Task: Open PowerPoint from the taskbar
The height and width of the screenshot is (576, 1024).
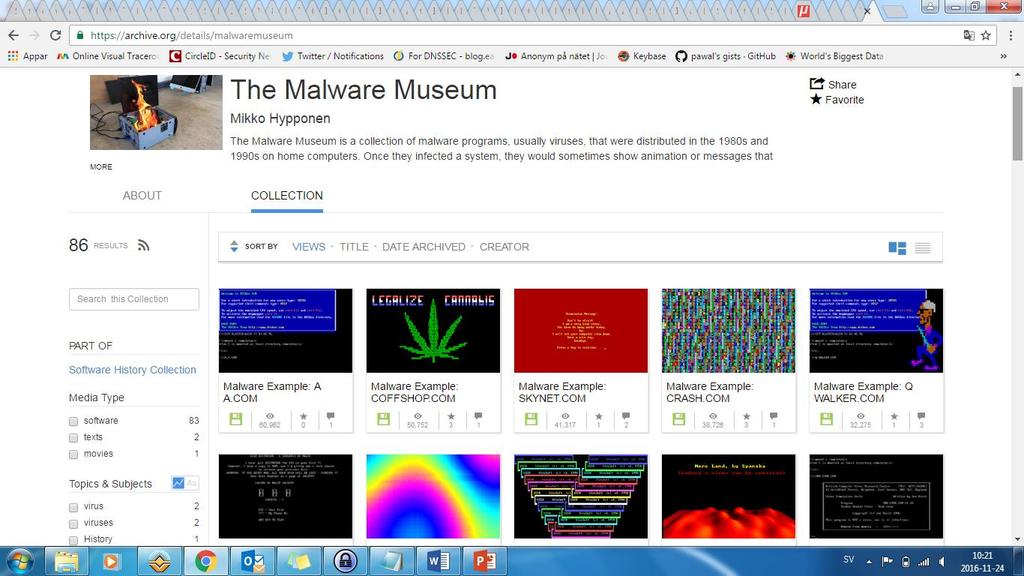Action: pos(485,561)
